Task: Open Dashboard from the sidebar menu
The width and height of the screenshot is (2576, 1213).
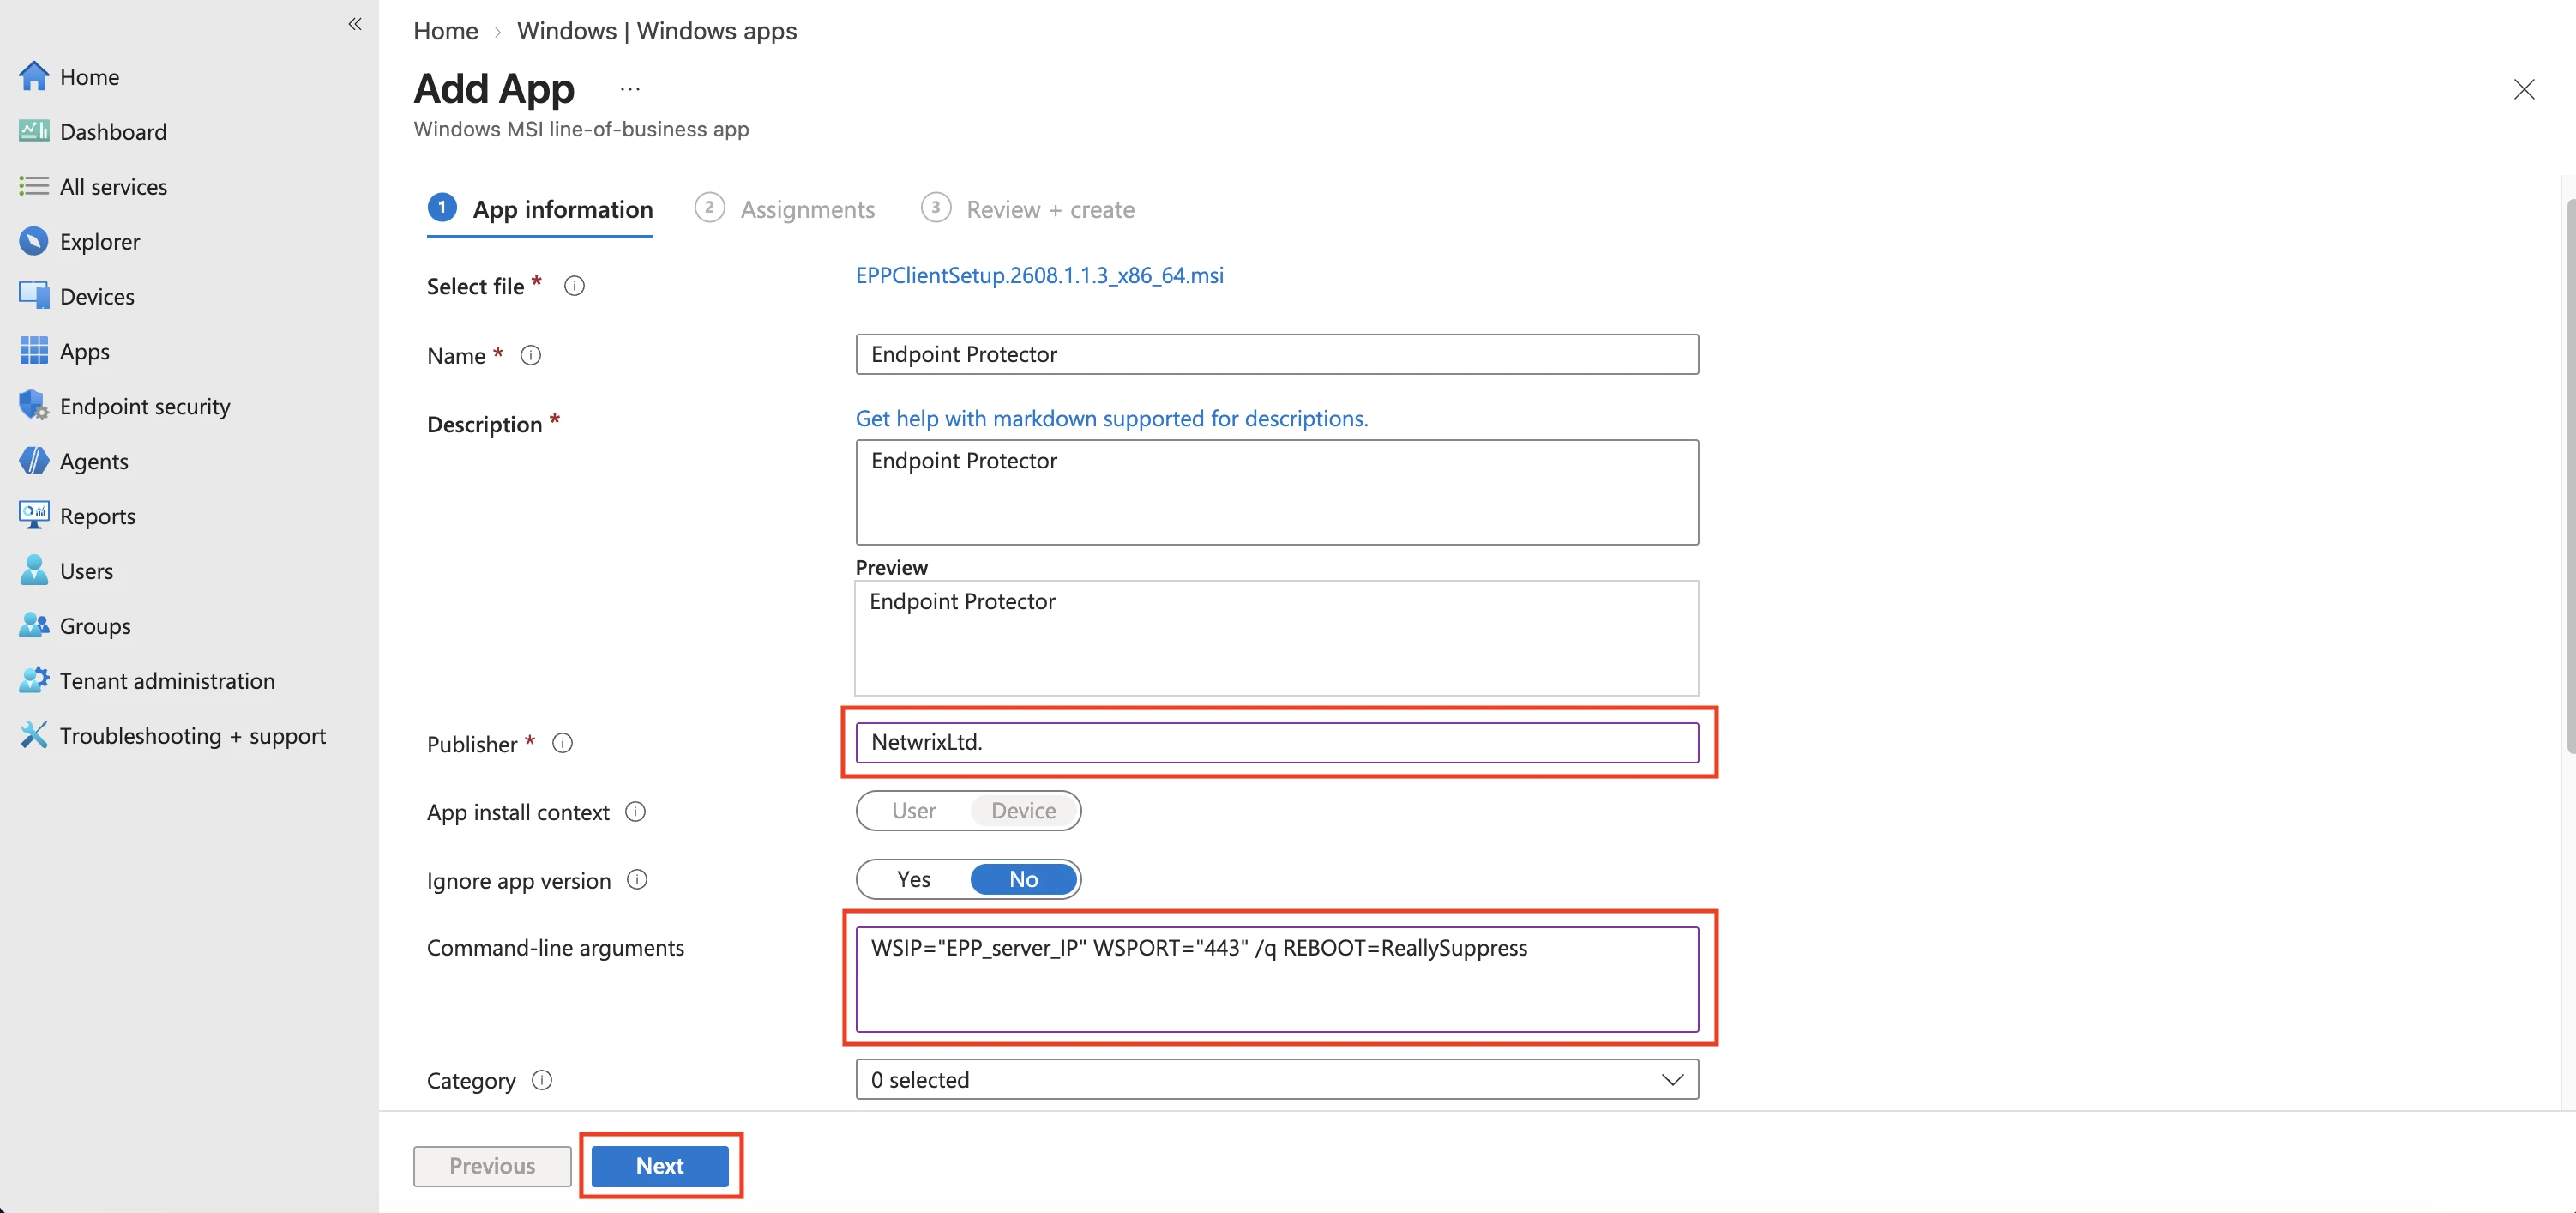Action: 113,132
